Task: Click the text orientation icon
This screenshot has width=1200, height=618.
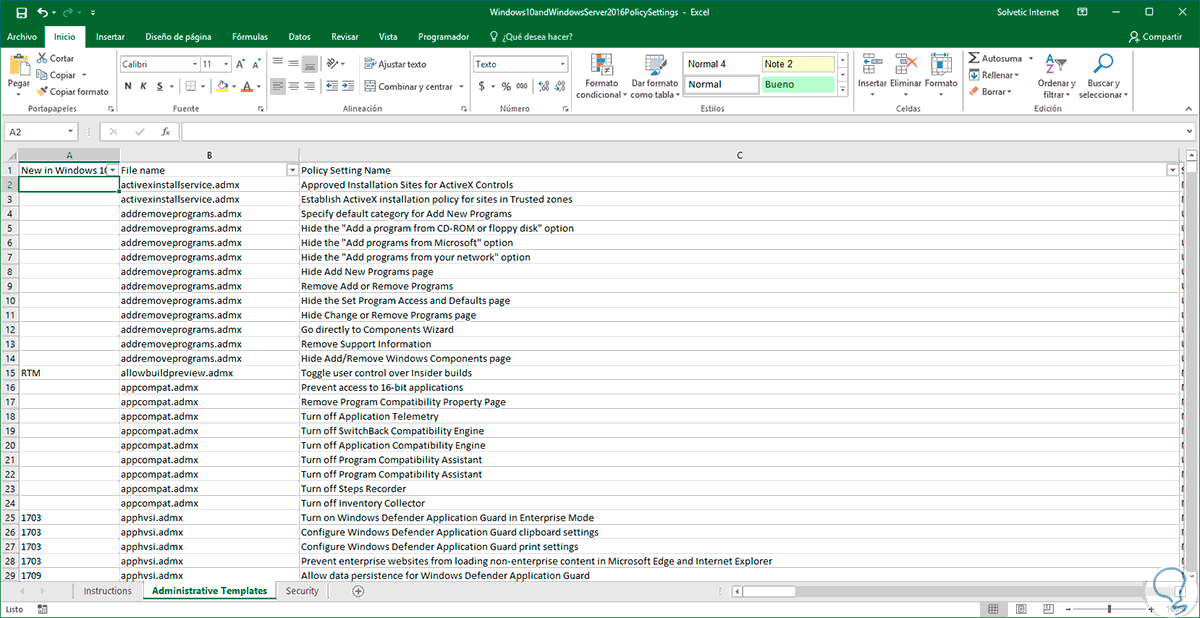Action: coord(334,64)
